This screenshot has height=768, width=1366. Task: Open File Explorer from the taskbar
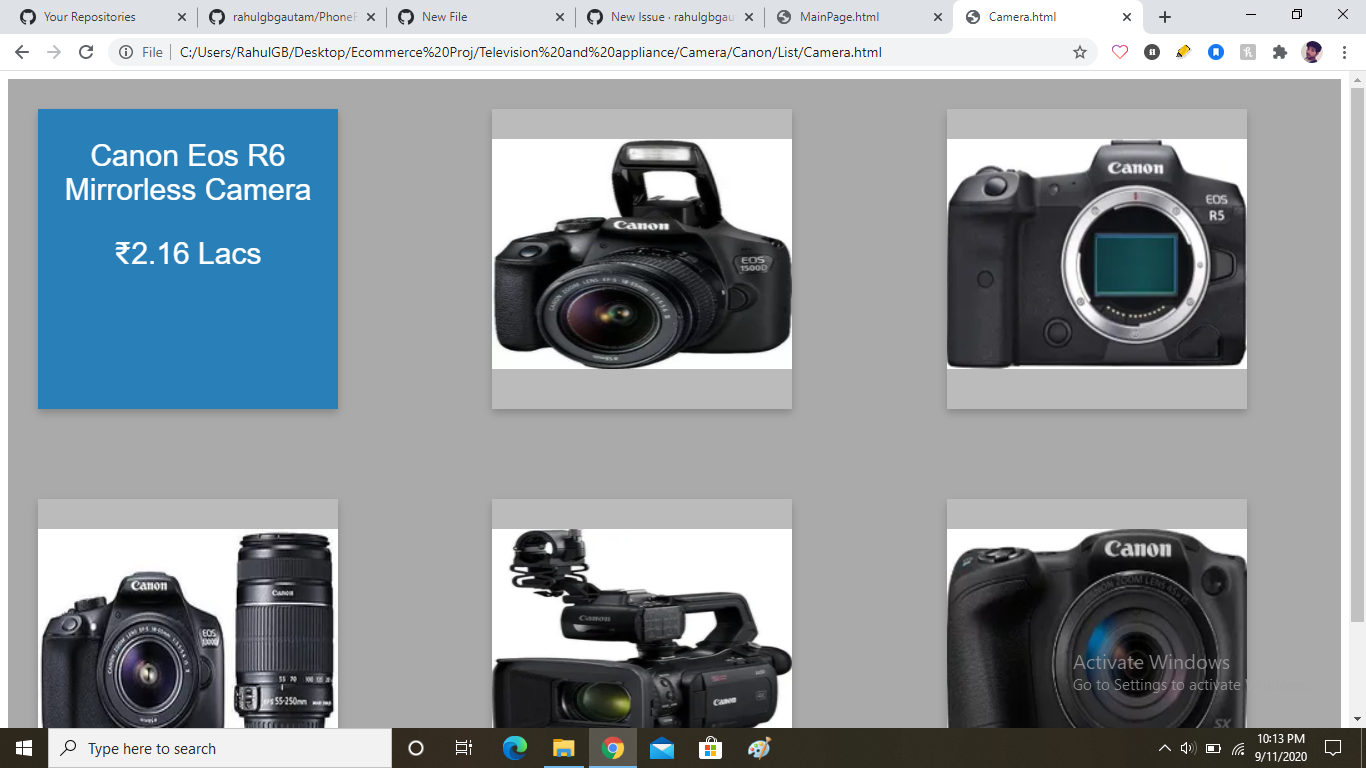coord(564,748)
